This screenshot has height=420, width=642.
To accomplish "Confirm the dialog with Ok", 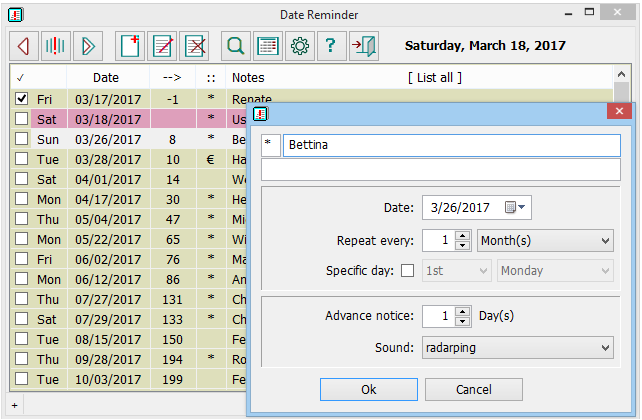I will click(368, 389).
